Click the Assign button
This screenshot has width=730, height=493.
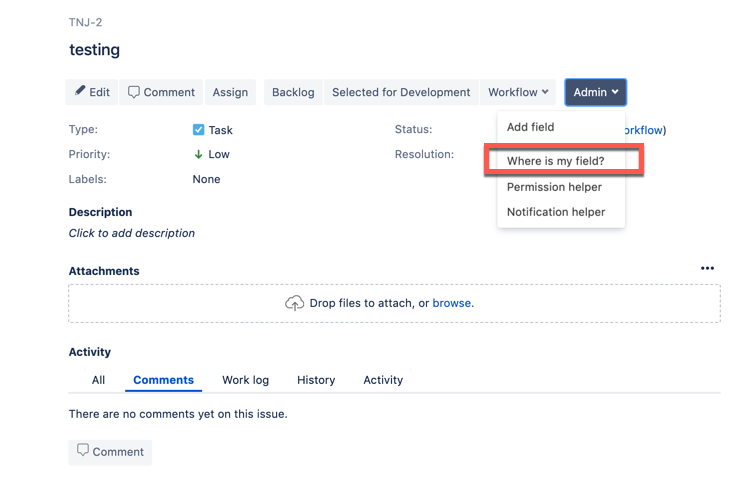pos(230,92)
